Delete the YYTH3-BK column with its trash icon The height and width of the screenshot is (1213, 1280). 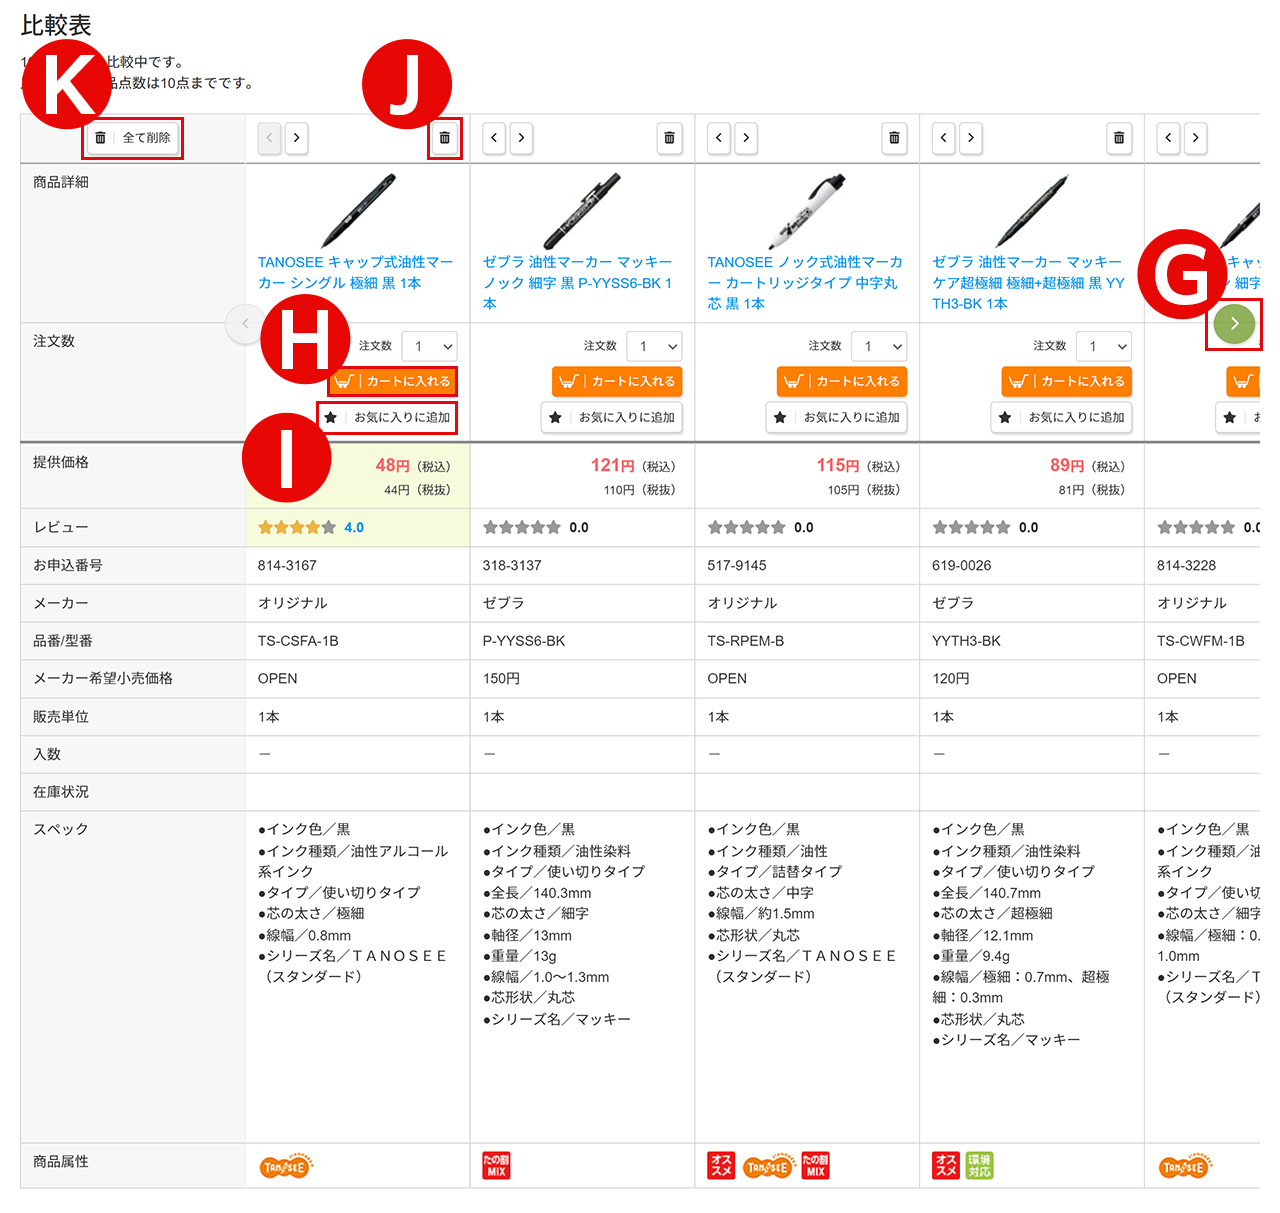coord(1119,139)
